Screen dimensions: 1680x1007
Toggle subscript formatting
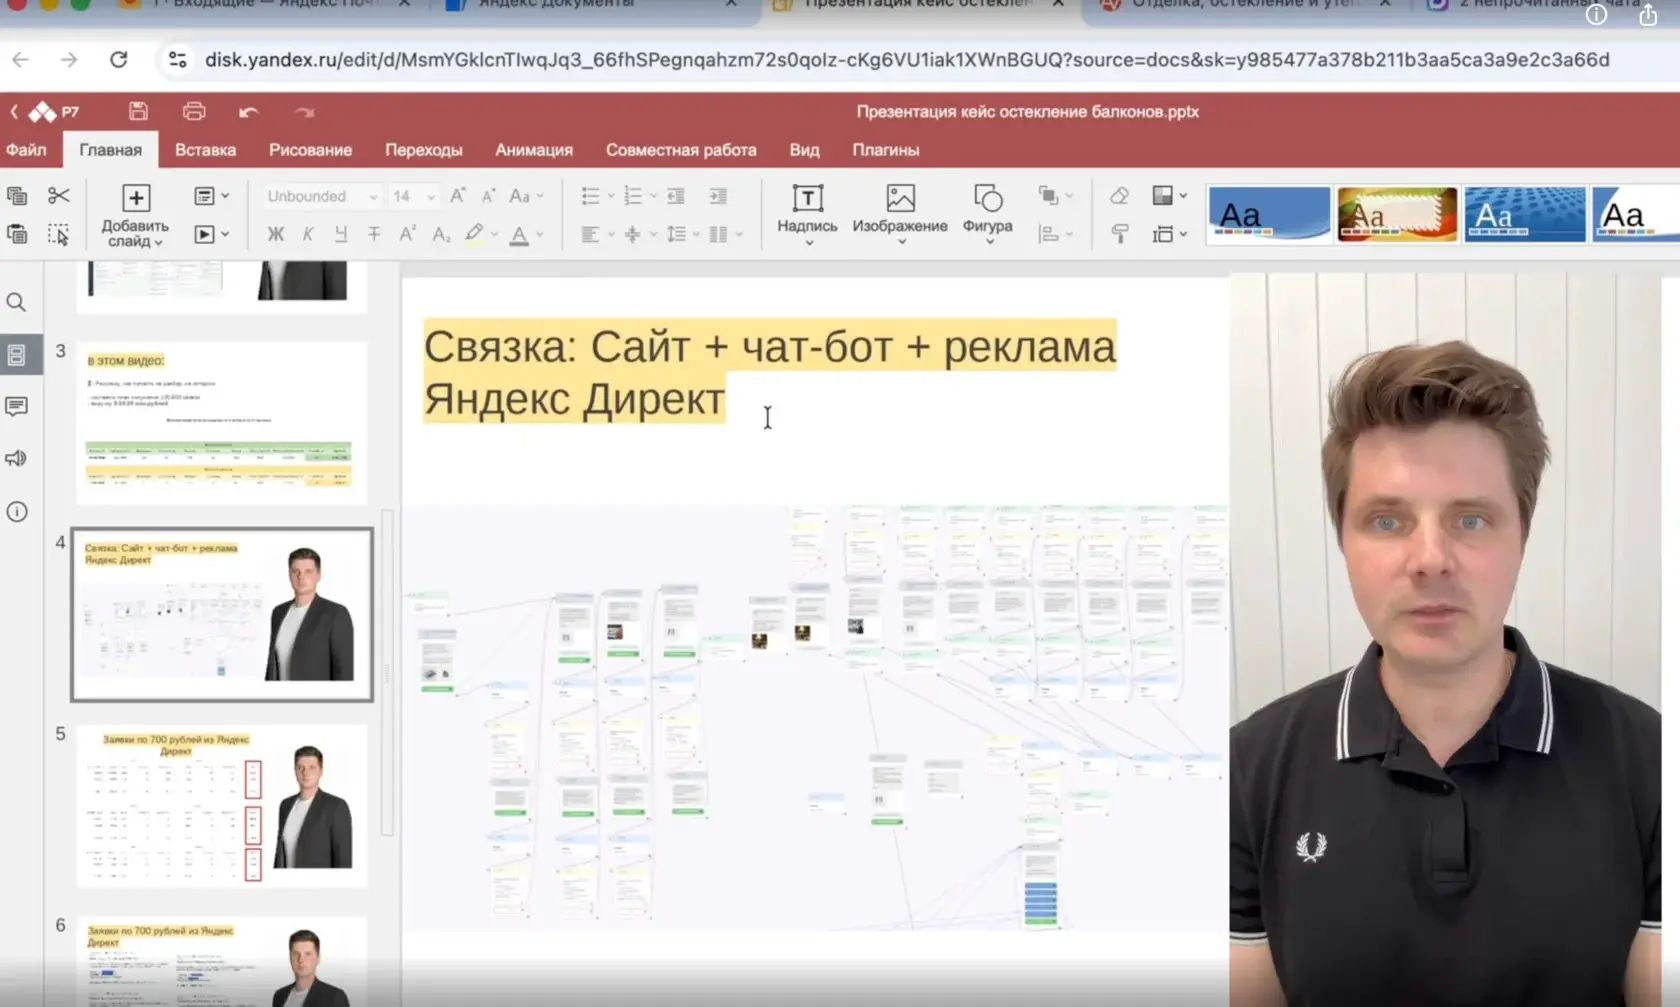[x=441, y=234]
